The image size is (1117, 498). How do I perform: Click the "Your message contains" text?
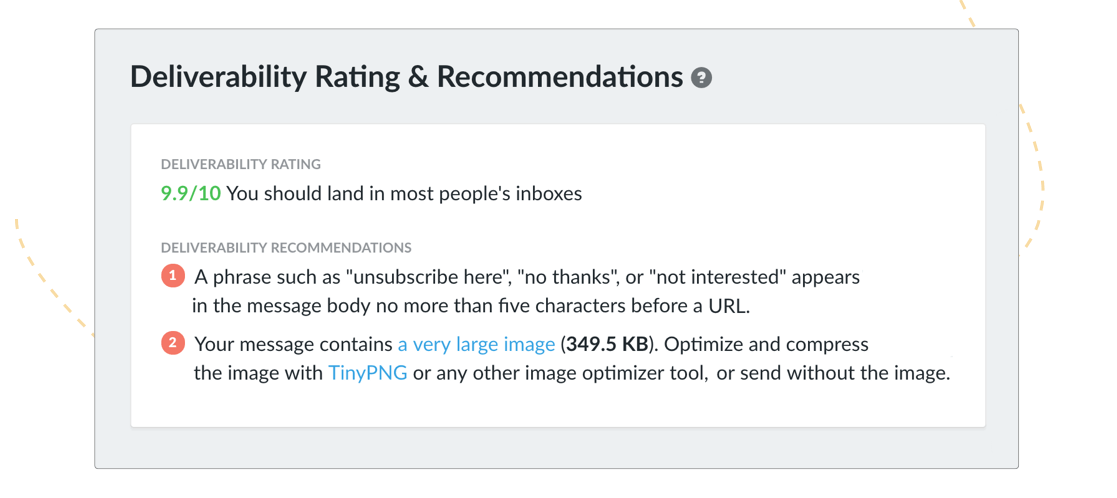[293, 345]
